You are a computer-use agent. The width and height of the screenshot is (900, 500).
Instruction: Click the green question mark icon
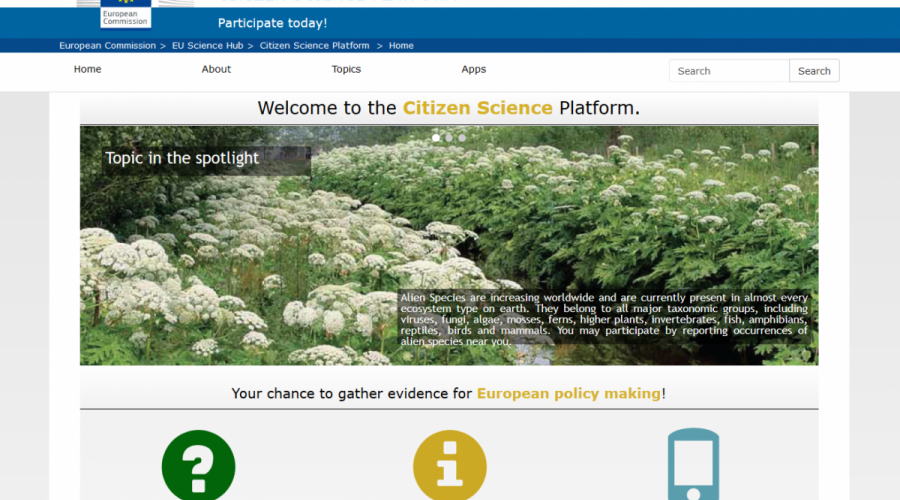click(198, 466)
